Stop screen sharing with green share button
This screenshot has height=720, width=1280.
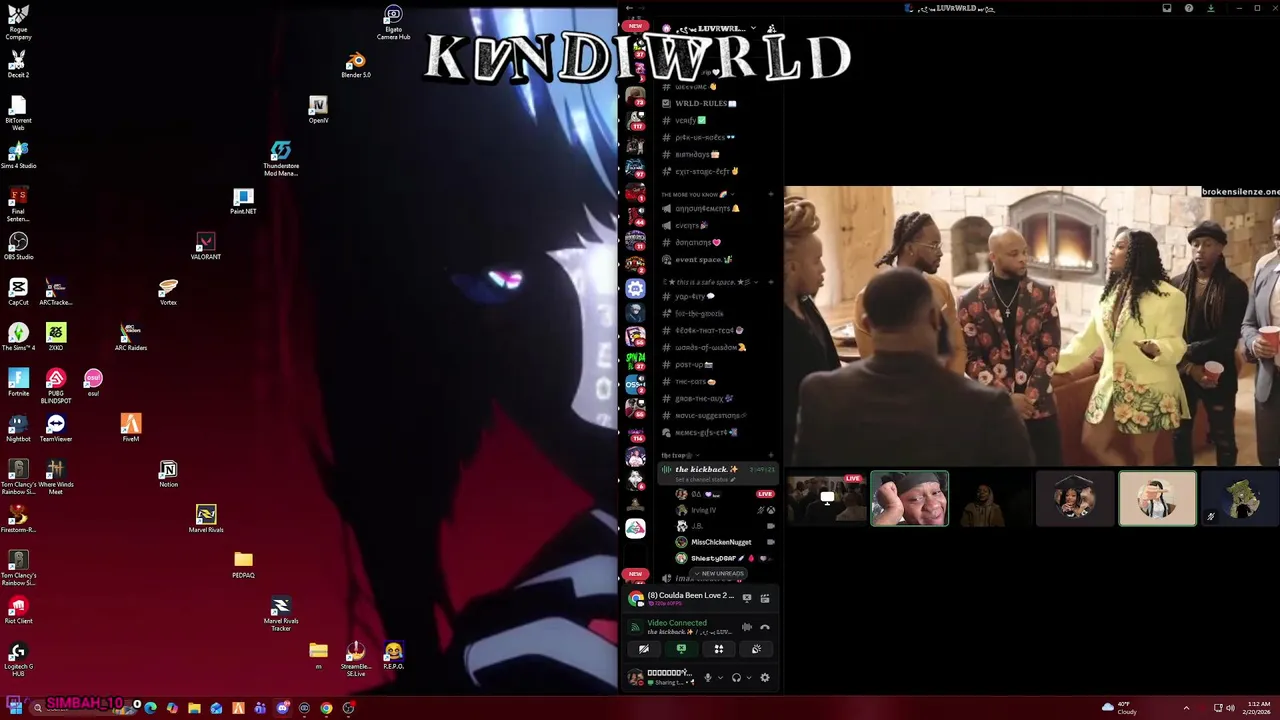(681, 649)
